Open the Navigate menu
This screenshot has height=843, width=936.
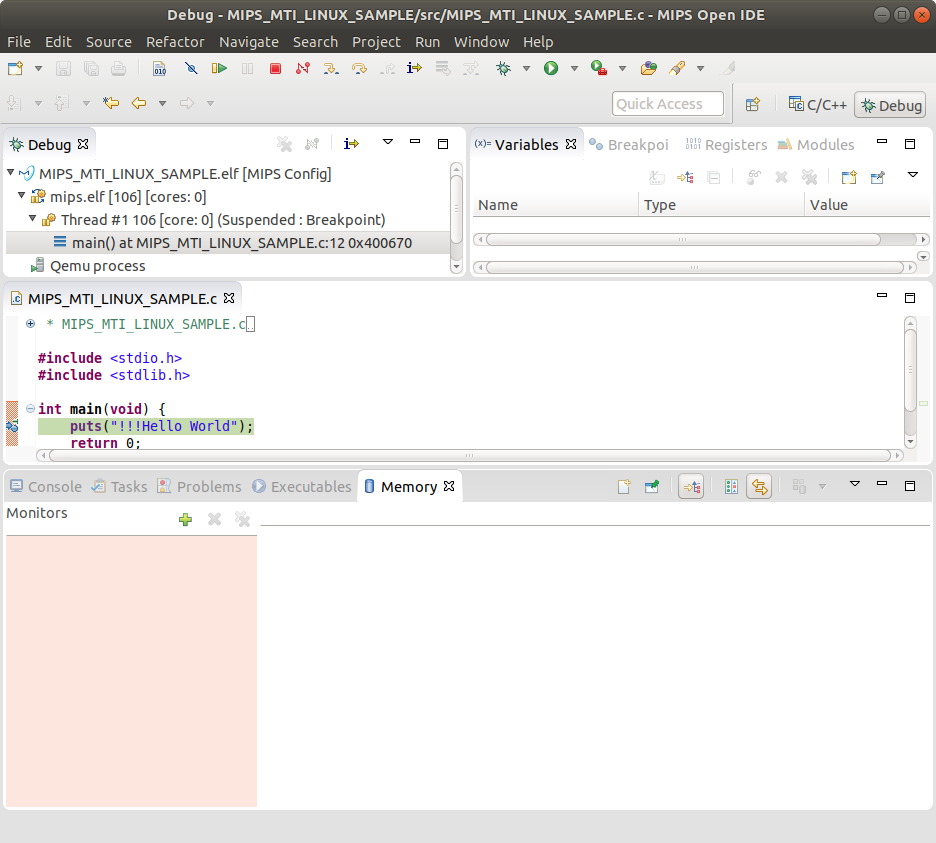point(248,42)
